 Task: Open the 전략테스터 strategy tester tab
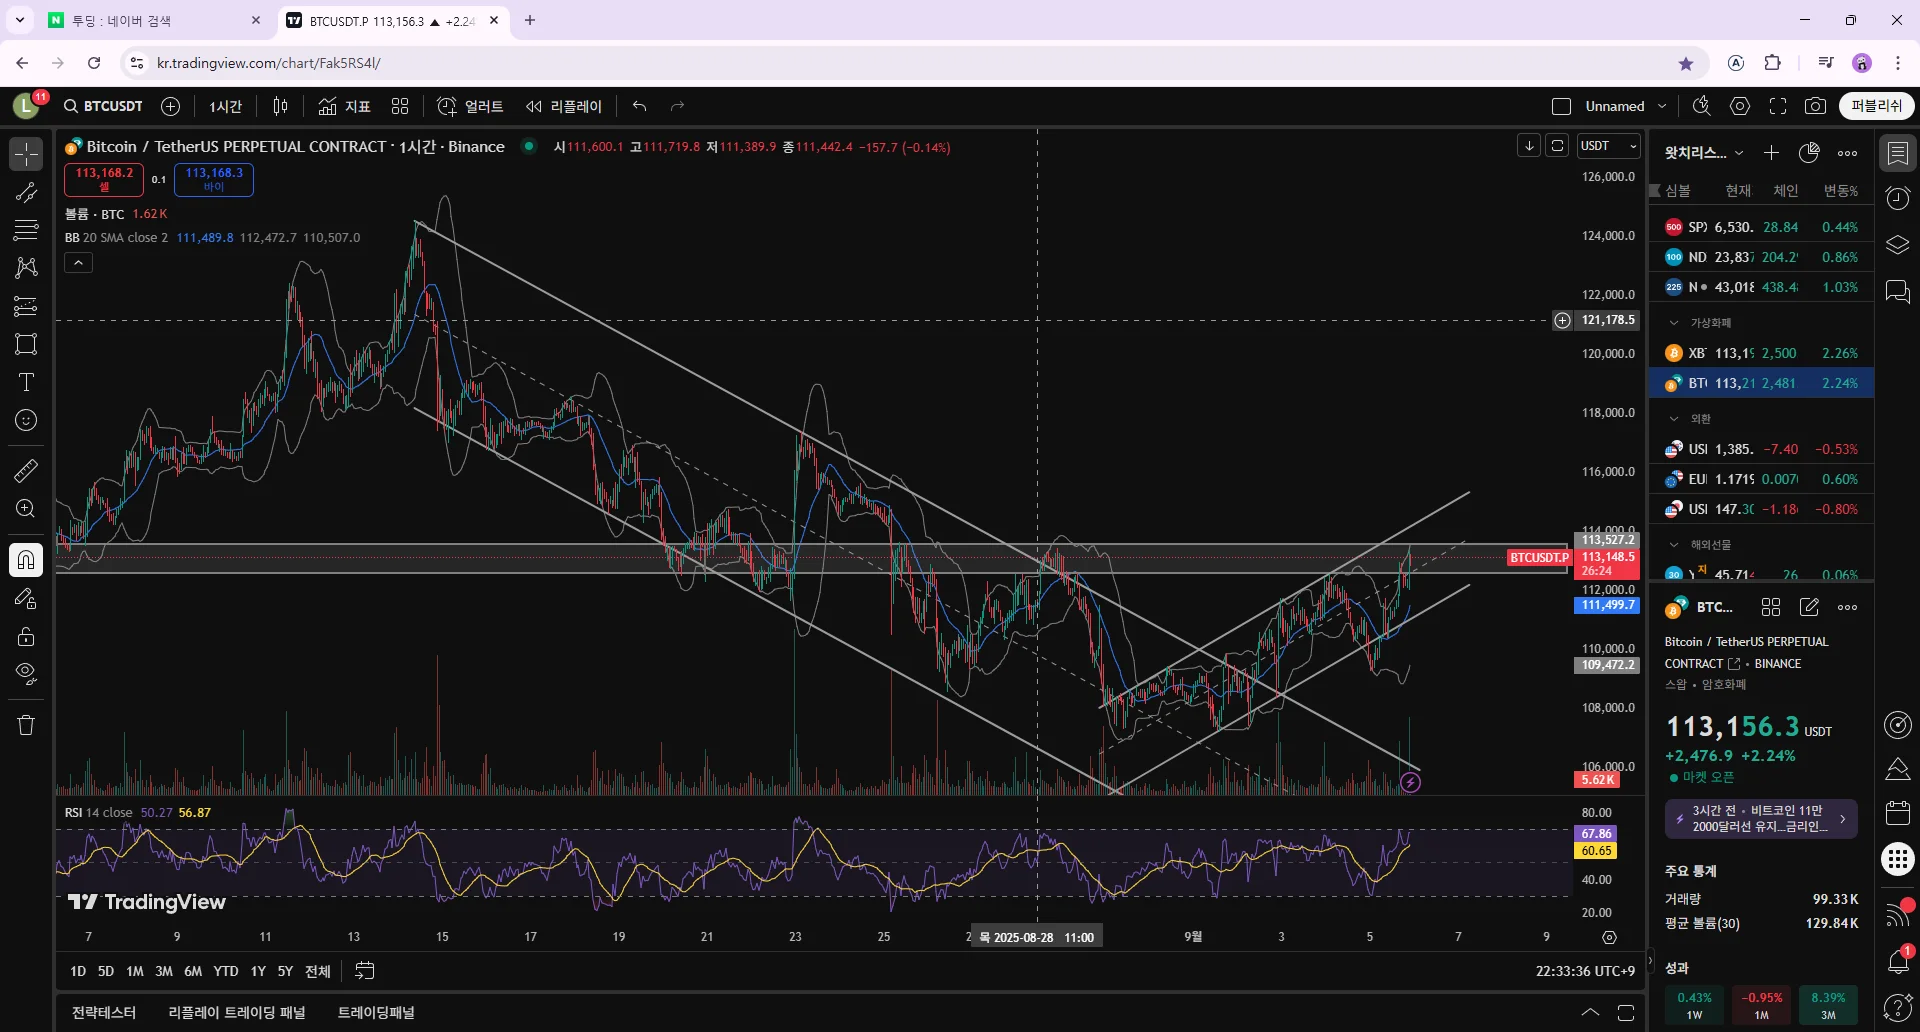coord(104,1012)
